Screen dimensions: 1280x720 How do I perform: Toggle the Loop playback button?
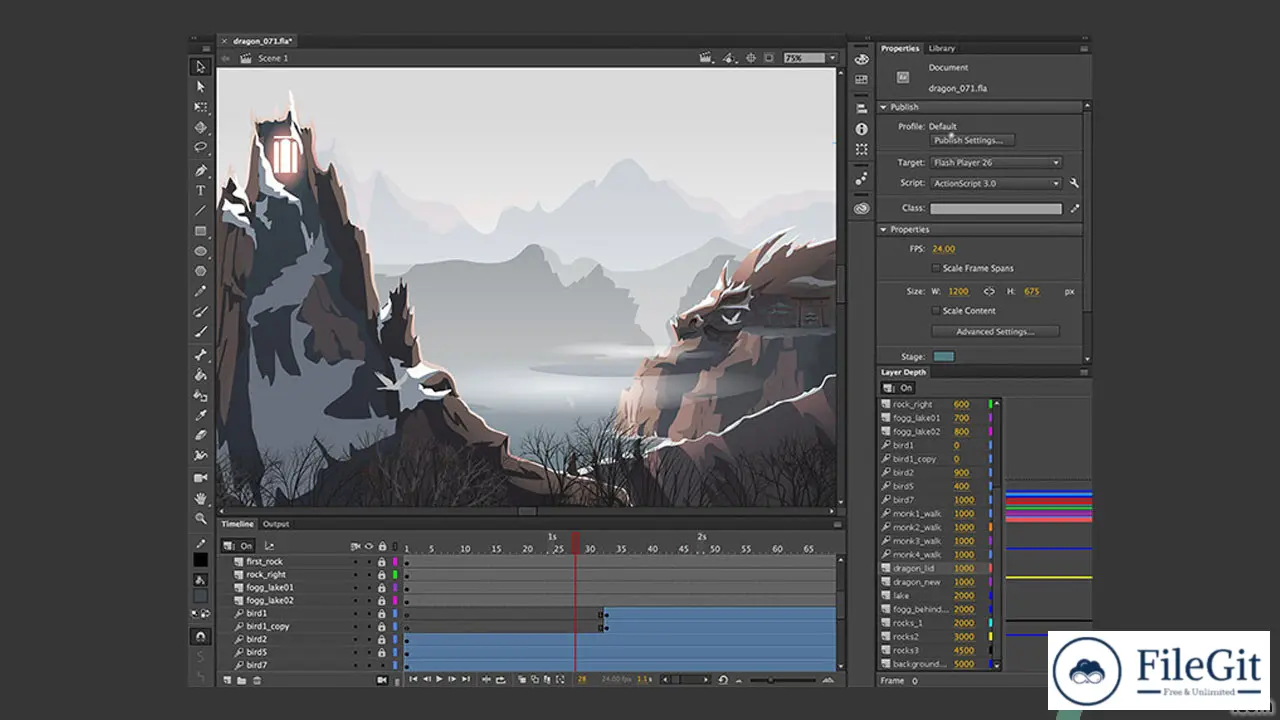pos(500,680)
